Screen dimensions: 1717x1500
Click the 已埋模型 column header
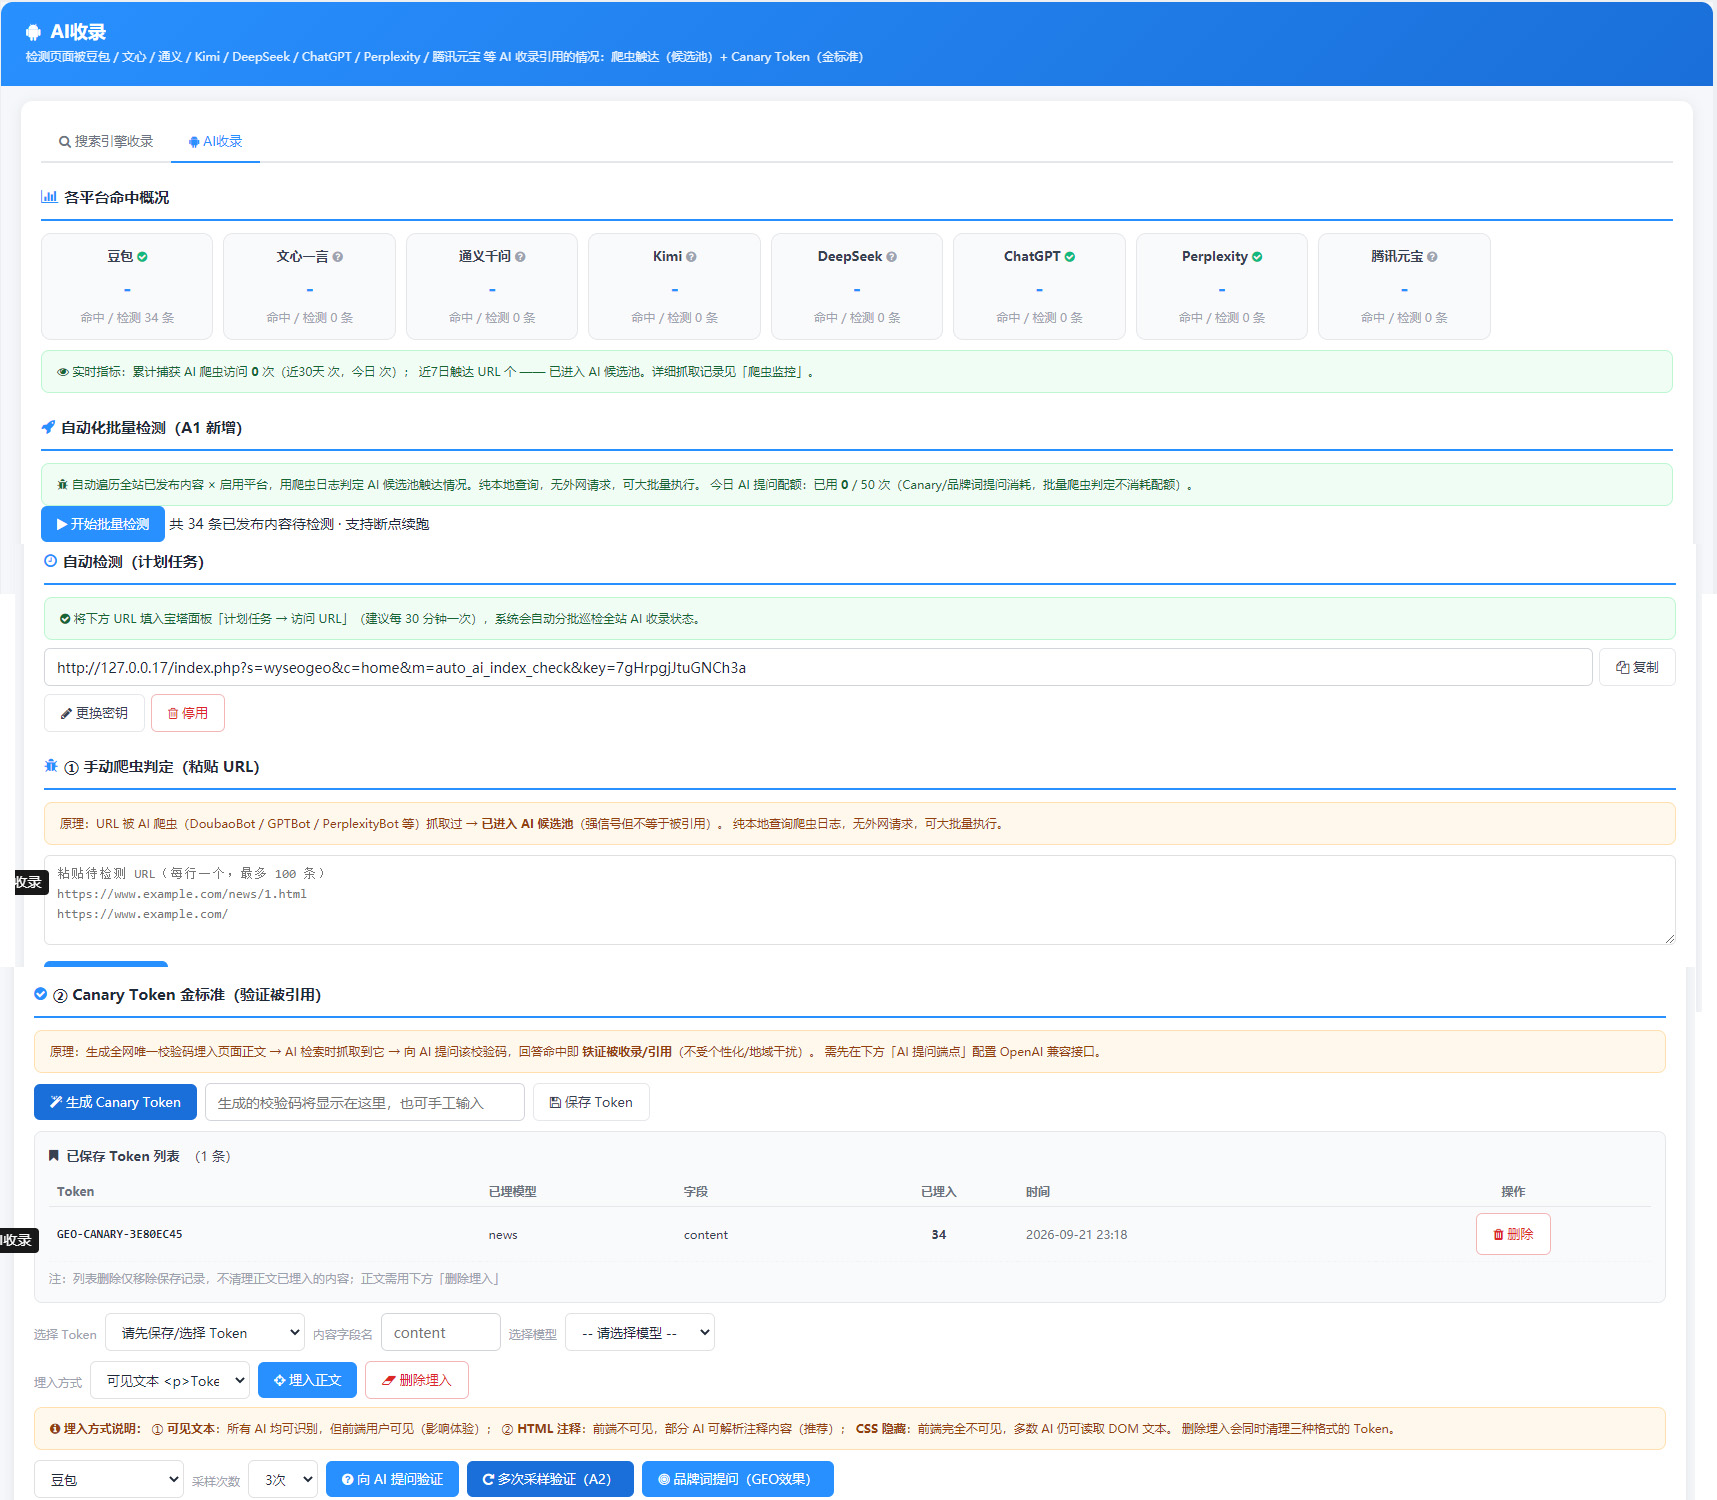click(x=513, y=1192)
